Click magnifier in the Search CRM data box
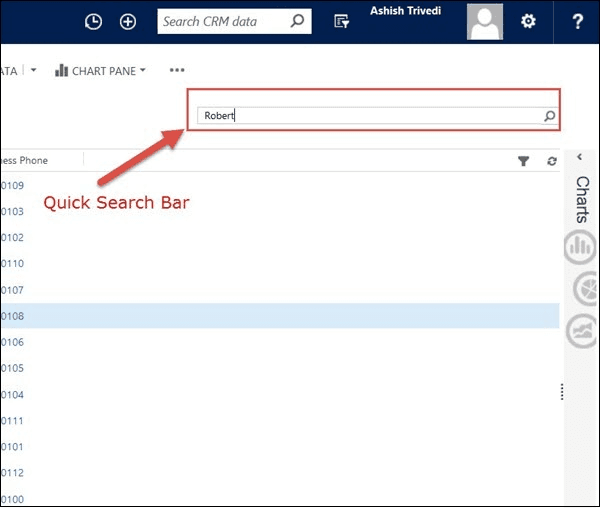Screen dimensions: 600x508 (297, 21)
